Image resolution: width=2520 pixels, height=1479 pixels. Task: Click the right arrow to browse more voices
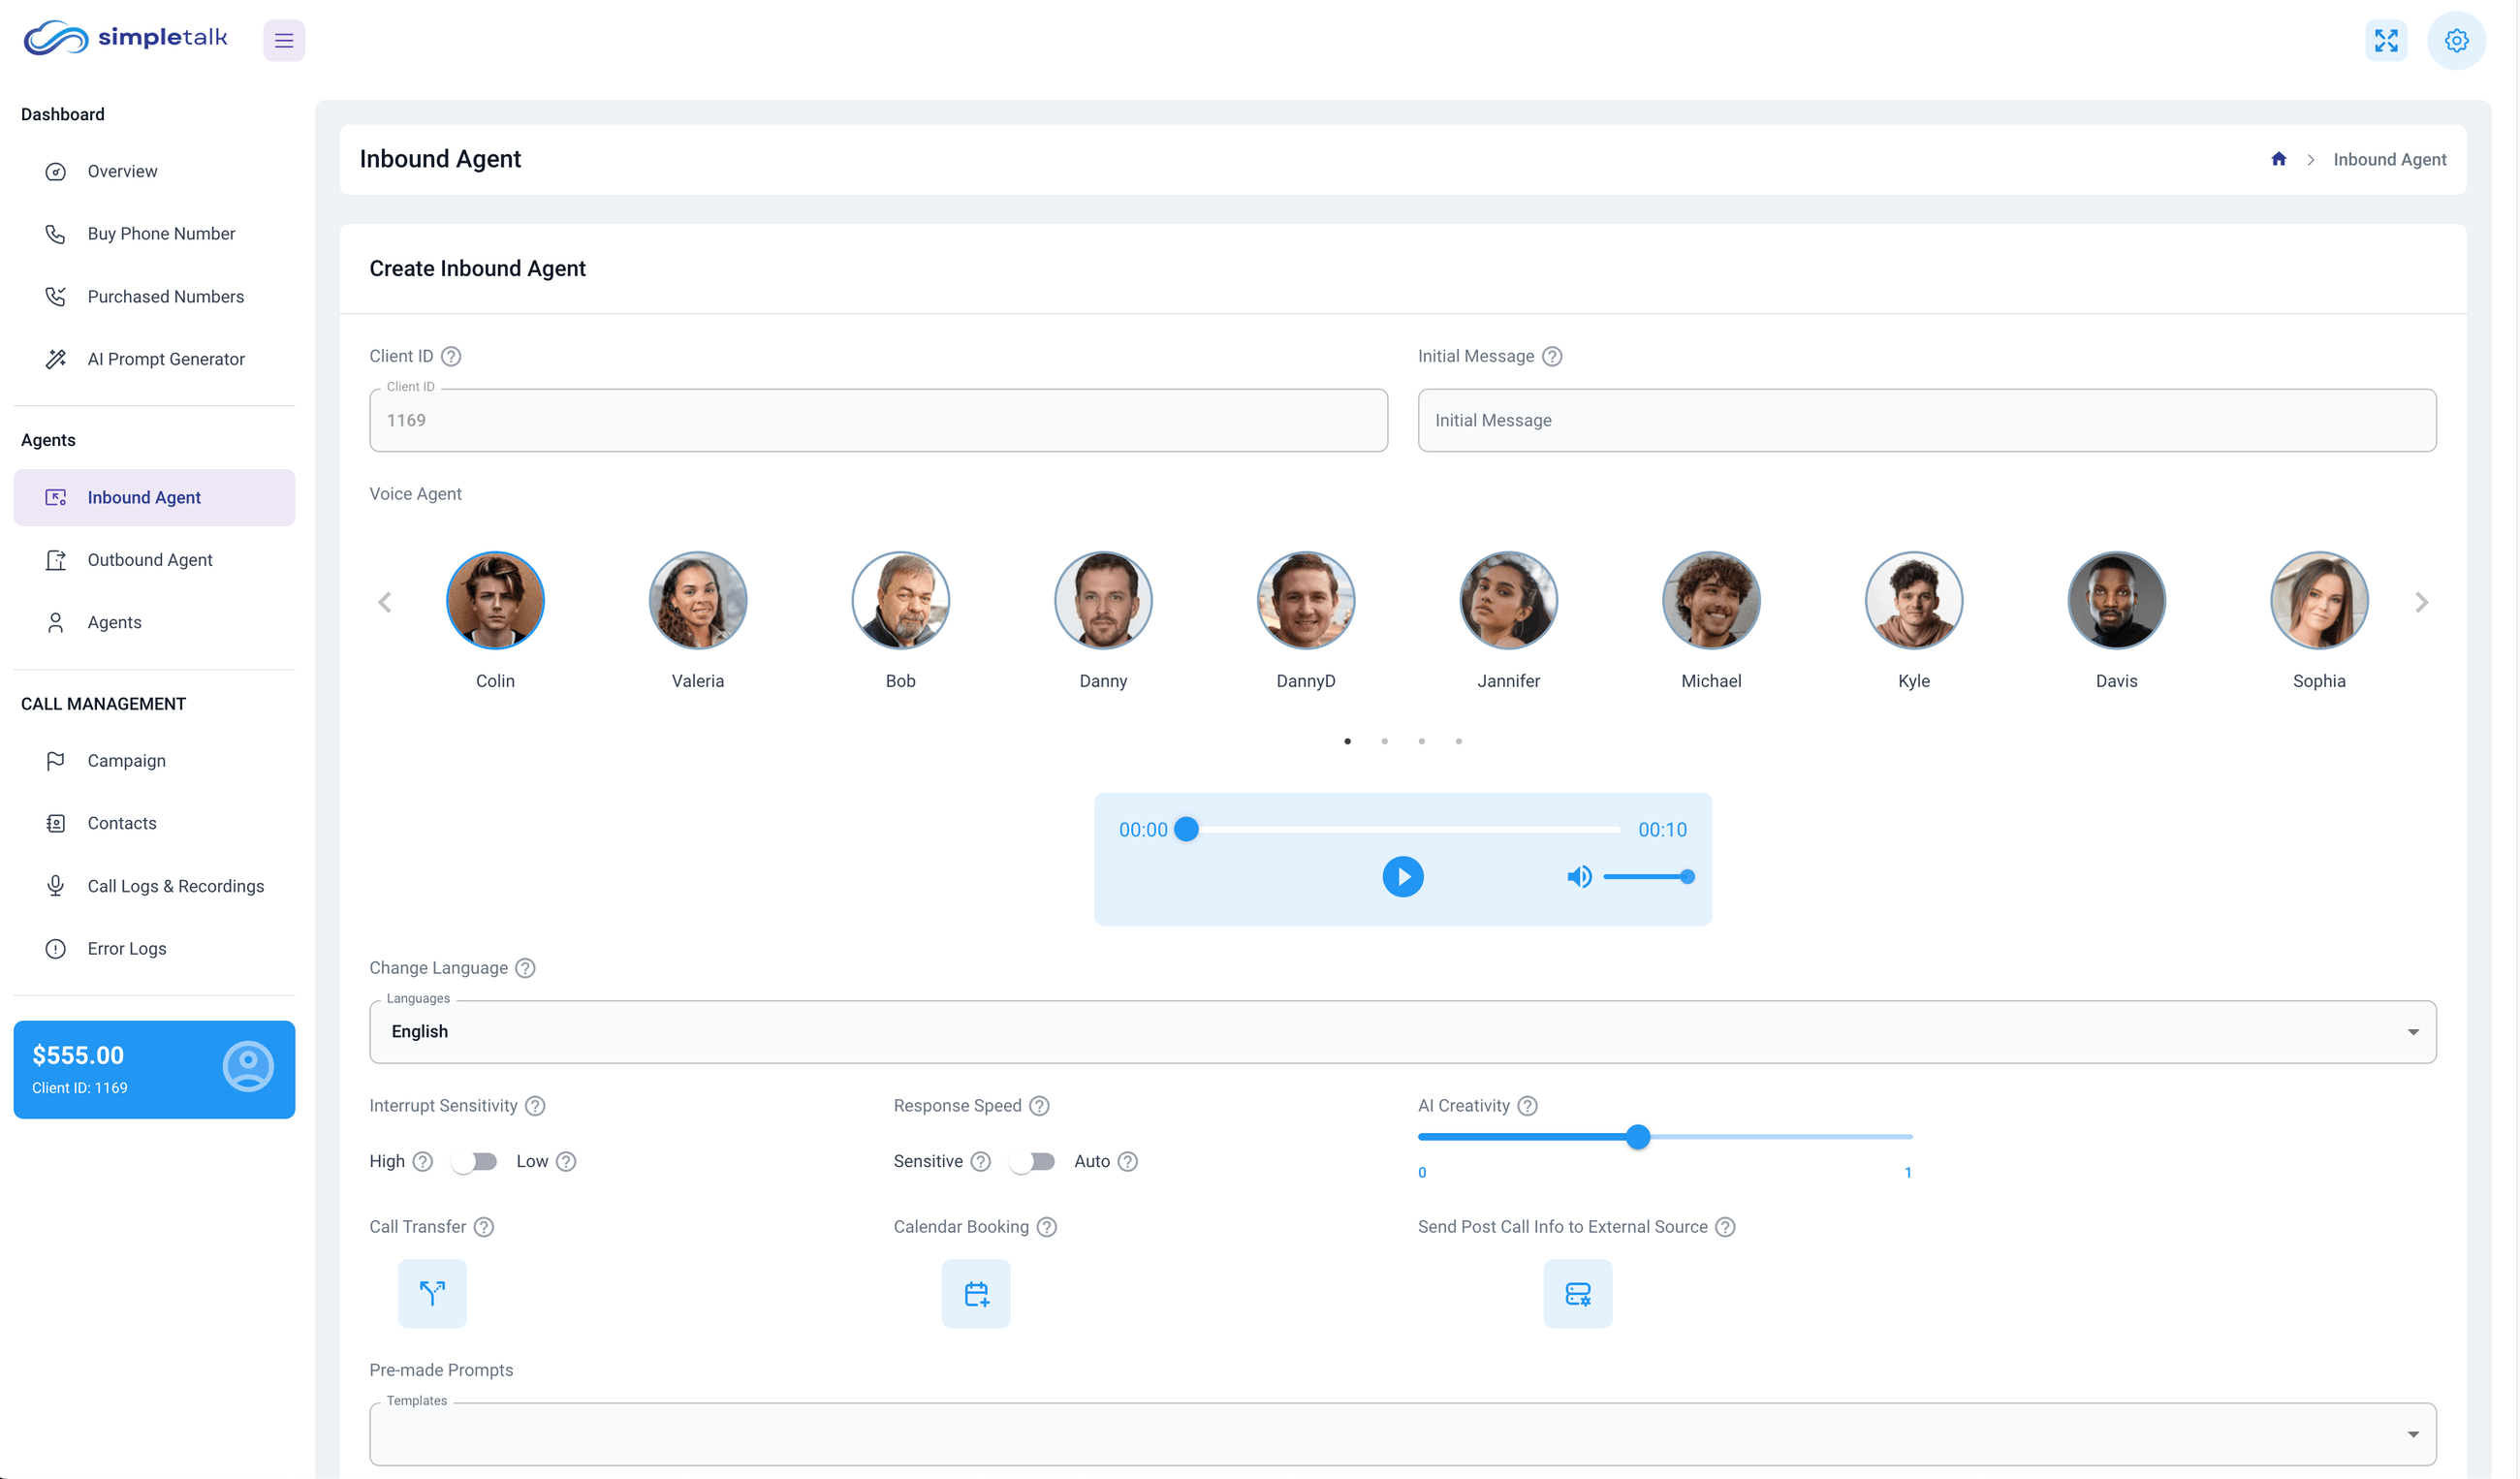[2422, 601]
